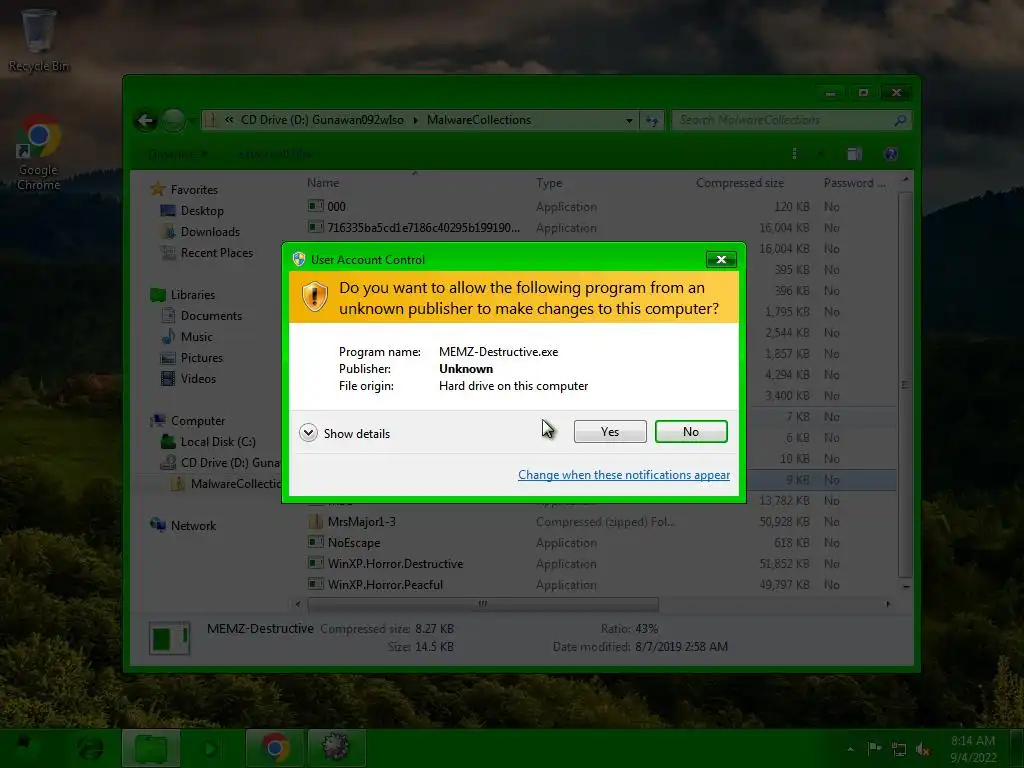Screen dimensions: 1024x768
Task: Sort by Type column header
Action: (549, 183)
